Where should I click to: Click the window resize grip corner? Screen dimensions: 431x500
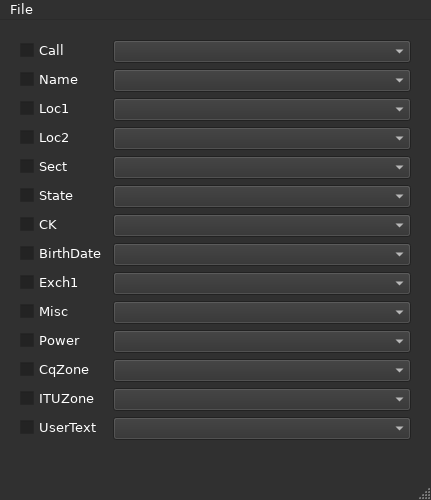point(425,494)
